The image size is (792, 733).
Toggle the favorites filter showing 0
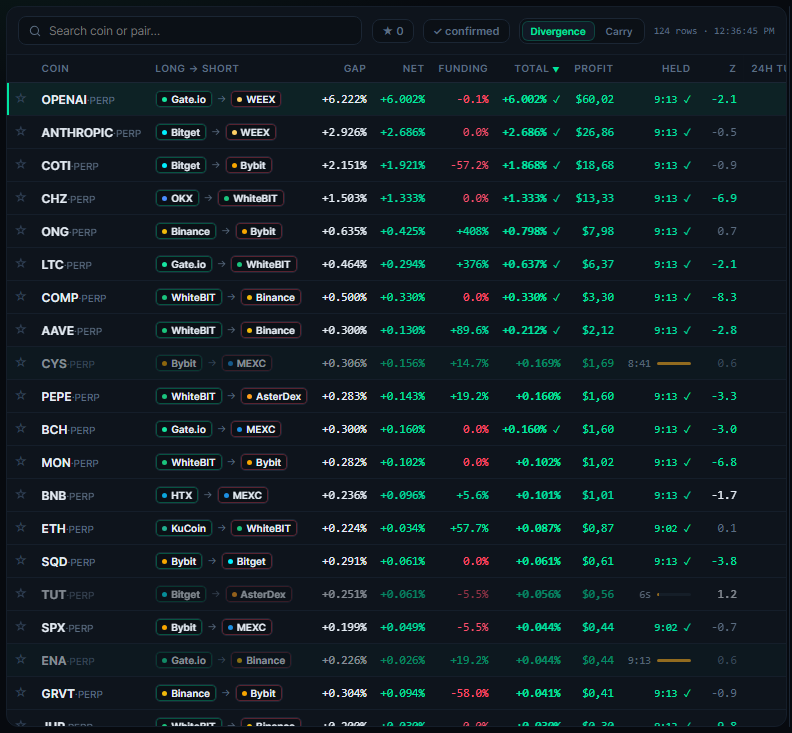coord(393,31)
